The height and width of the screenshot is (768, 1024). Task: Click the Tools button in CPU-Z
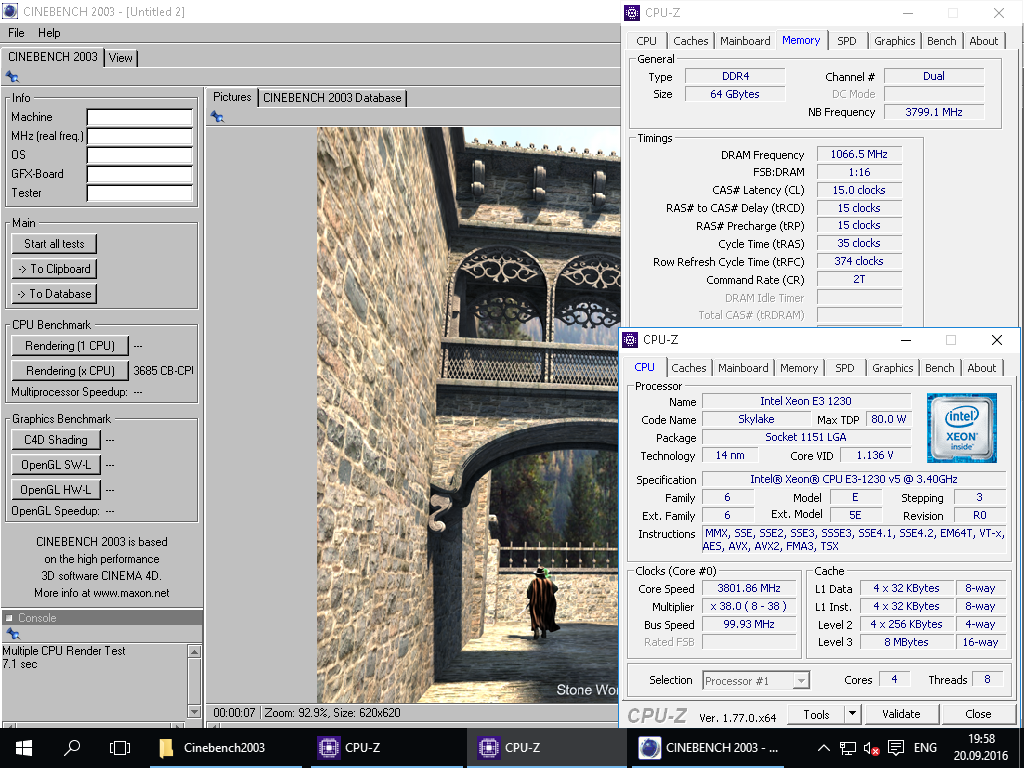point(816,714)
